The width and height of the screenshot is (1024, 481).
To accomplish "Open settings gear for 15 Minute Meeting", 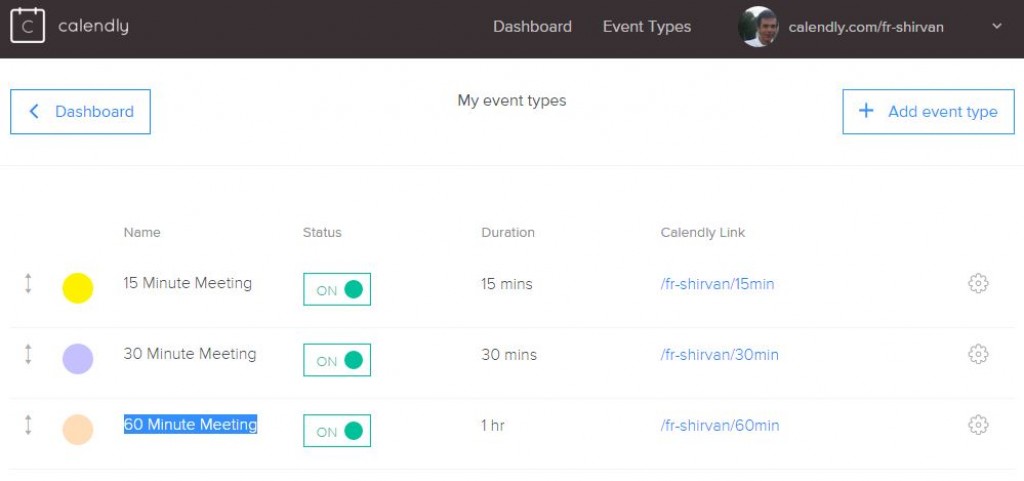I will [978, 283].
